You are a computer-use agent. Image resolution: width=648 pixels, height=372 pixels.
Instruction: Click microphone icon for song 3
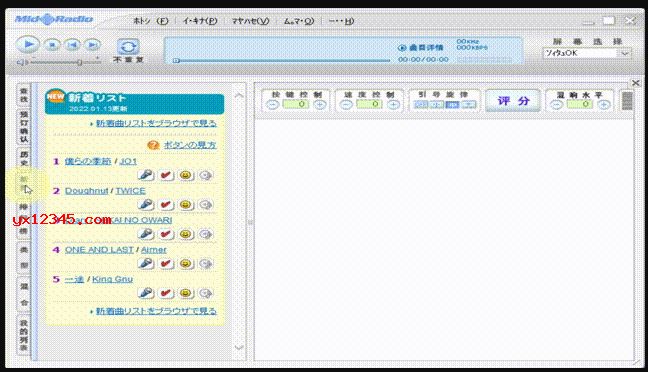coord(146,234)
